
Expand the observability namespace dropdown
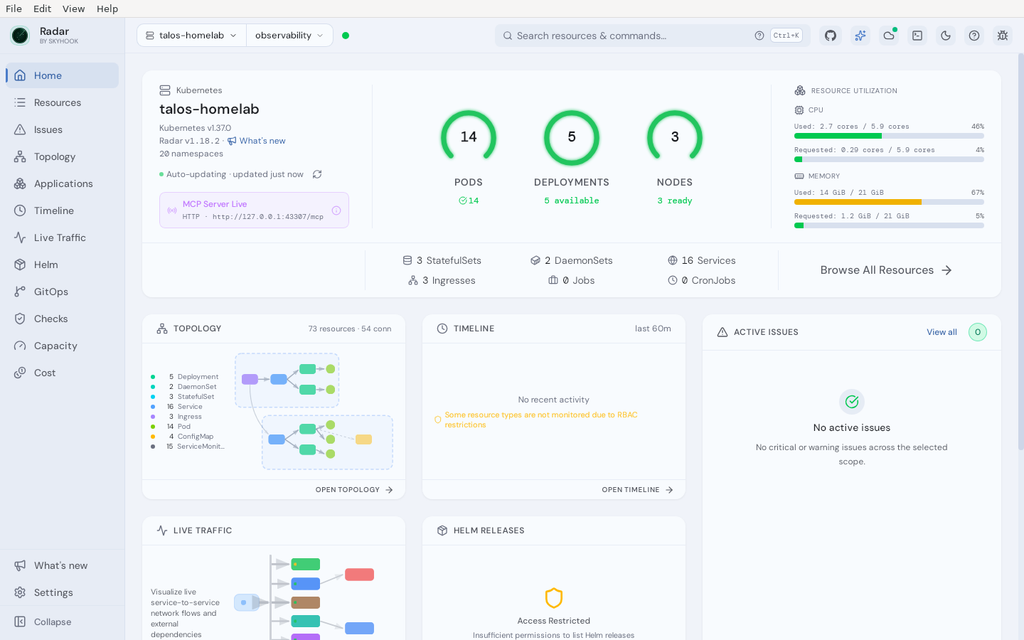(x=289, y=35)
